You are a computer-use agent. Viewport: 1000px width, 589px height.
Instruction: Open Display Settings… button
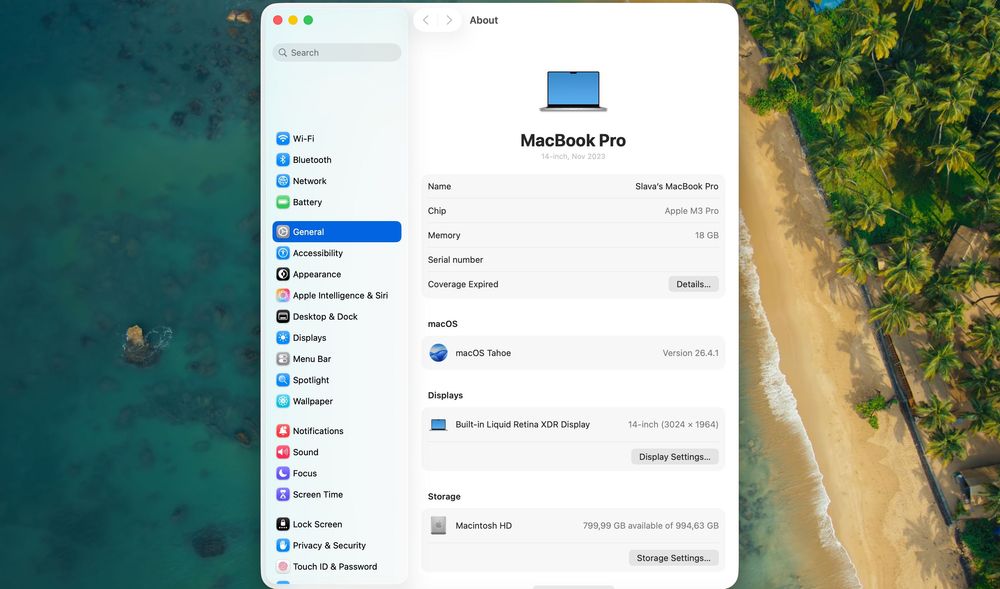click(x=675, y=456)
